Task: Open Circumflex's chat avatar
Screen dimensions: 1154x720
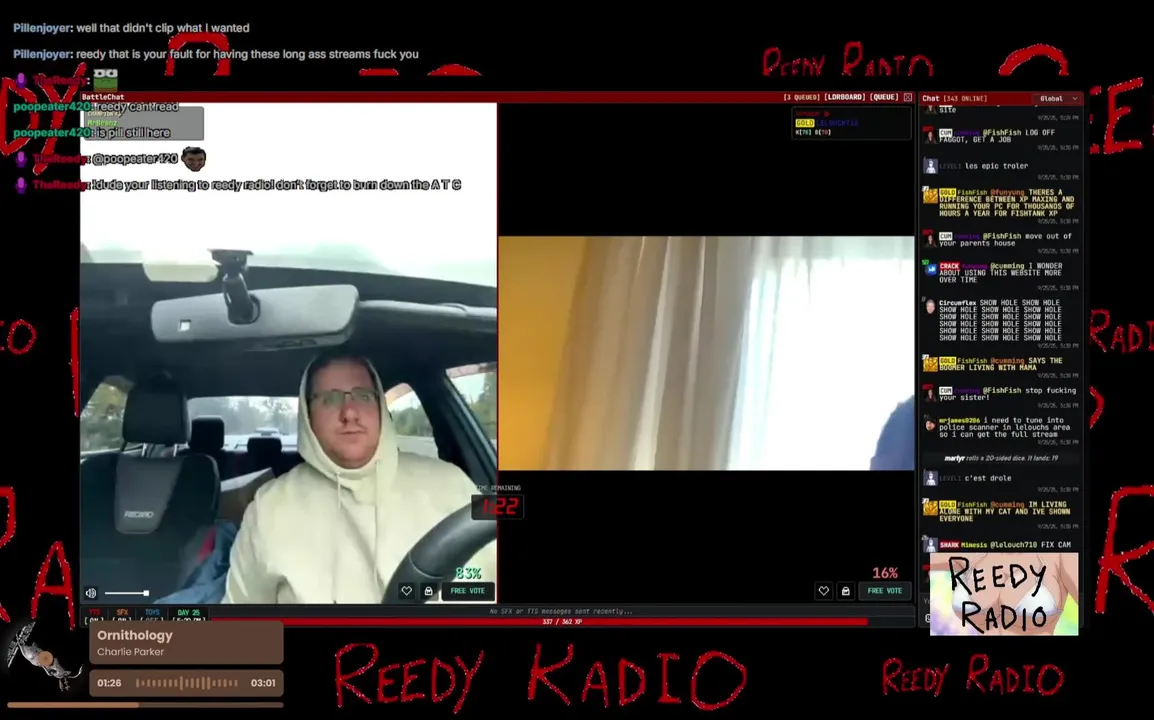Action: (x=931, y=306)
